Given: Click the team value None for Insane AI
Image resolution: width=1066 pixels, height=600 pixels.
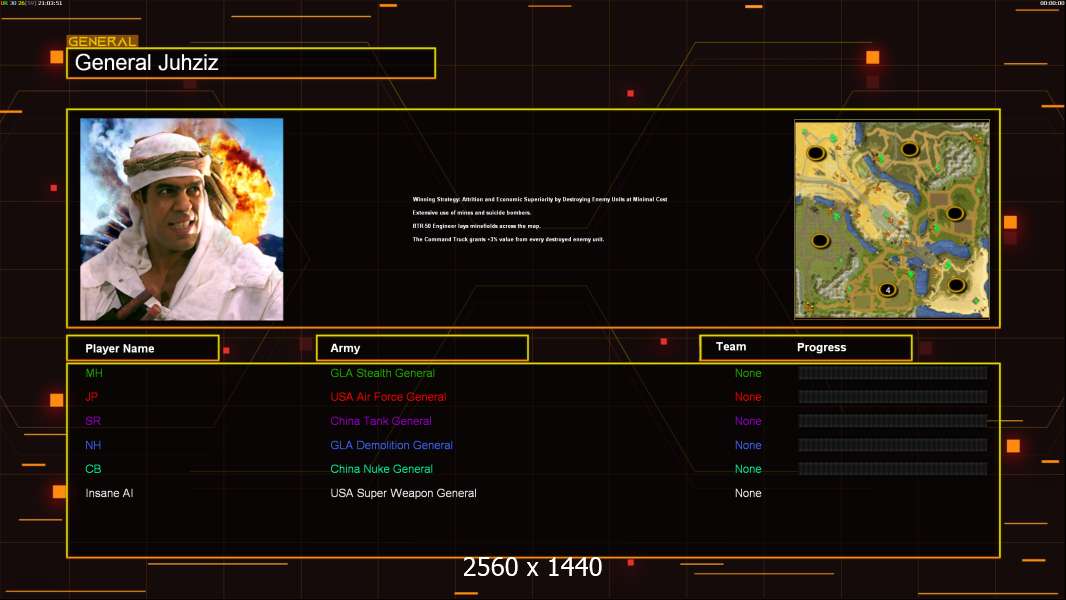Looking at the screenshot, I should tap(748, 493).
